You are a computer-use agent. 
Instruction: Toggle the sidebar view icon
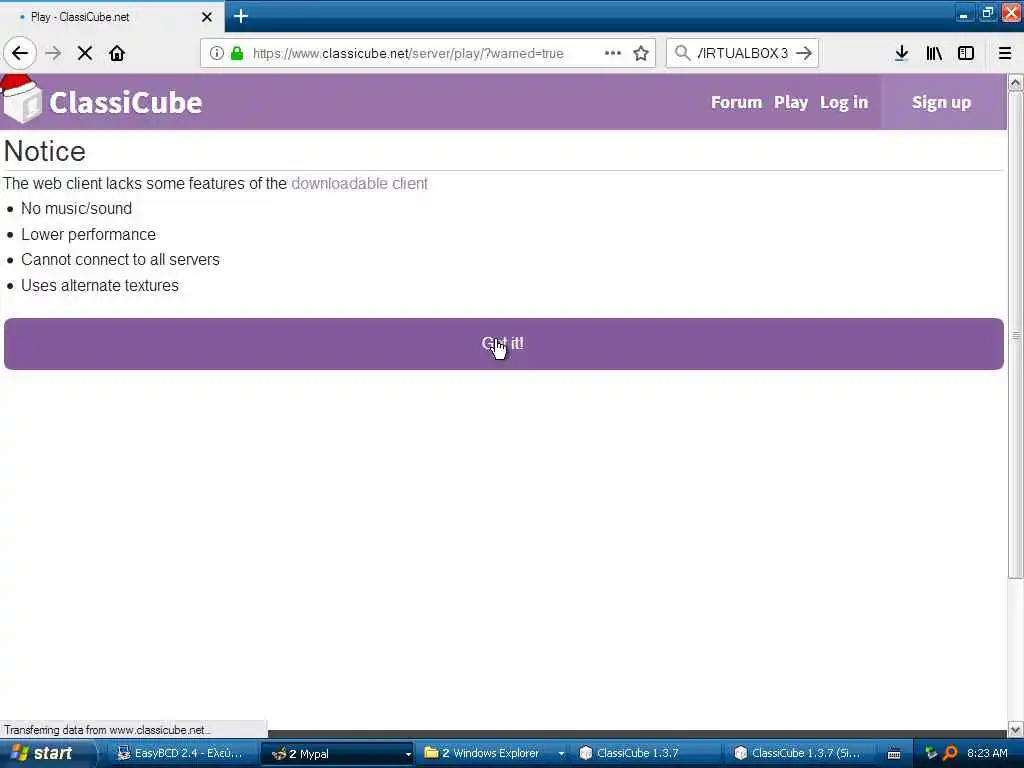tap(966, 54)
